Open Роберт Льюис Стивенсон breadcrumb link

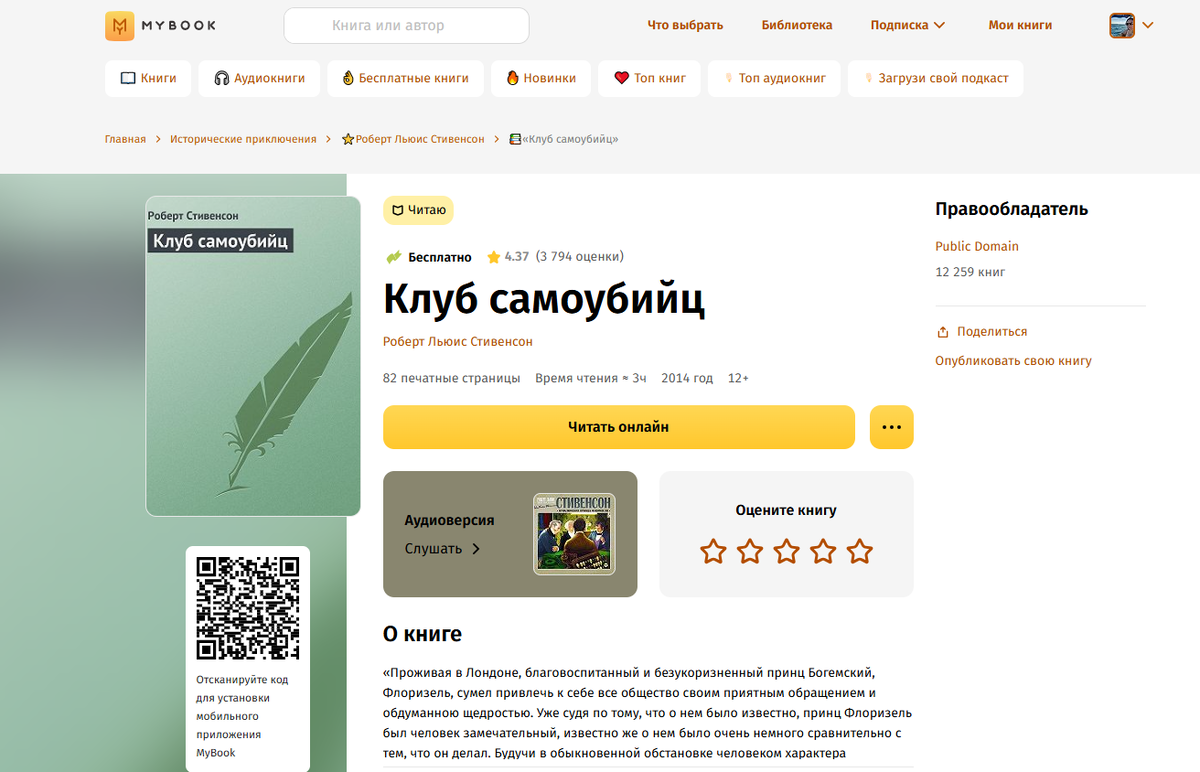click(413, 139)
